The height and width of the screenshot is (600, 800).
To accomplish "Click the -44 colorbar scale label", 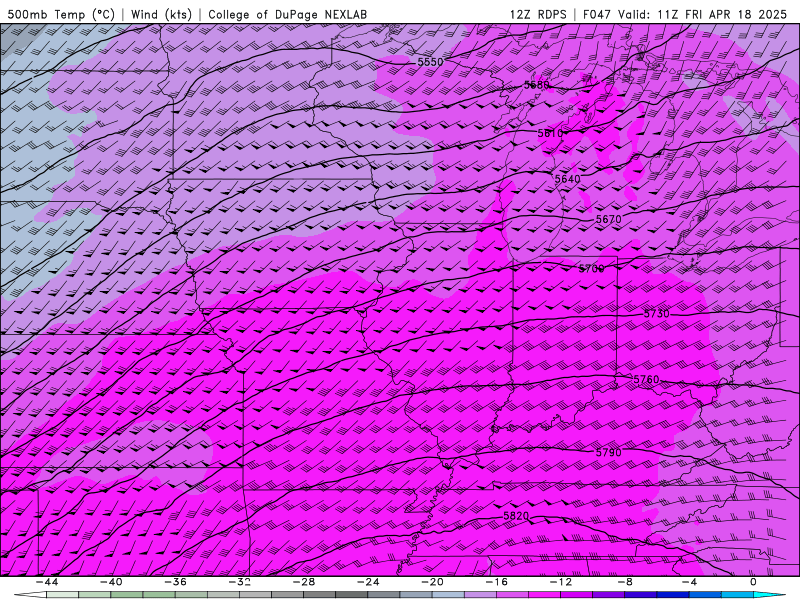I will point(47,582).
